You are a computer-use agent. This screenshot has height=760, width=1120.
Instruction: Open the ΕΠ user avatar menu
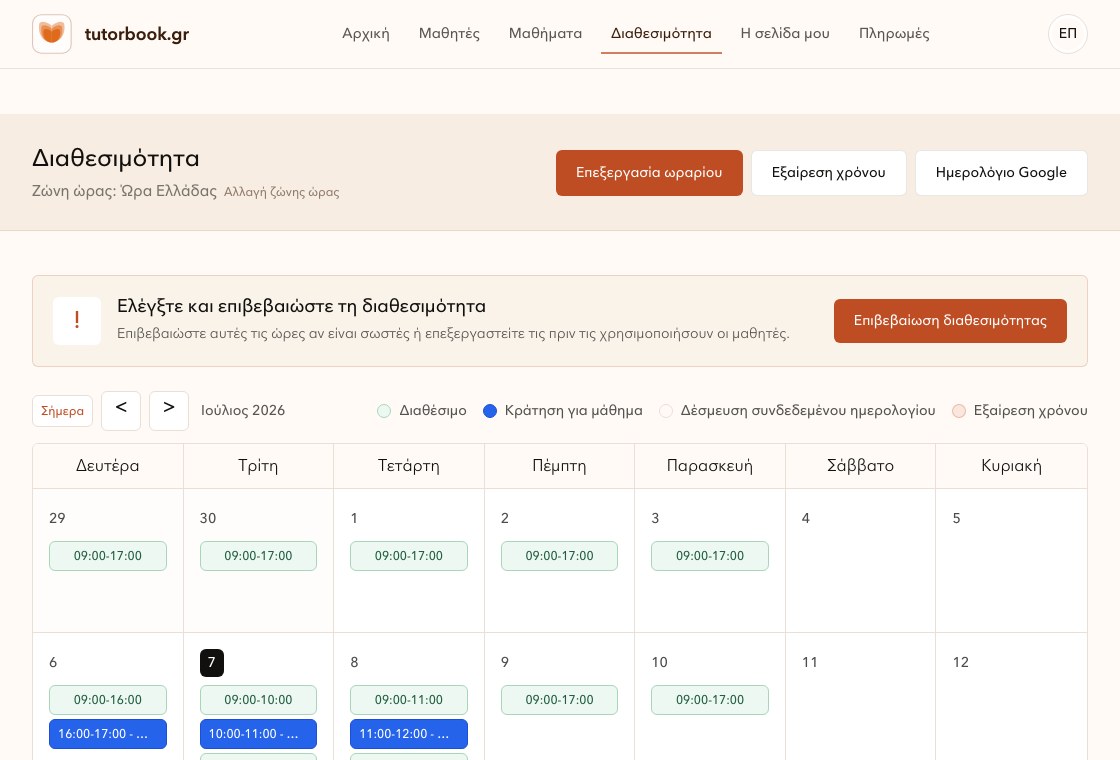pos(1067,34)
